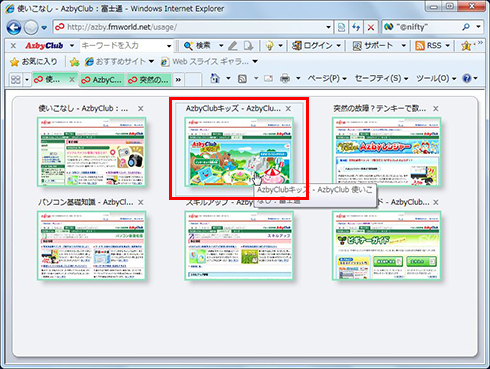Close the ビギナーガイド thumbnail

click(x=436, y=202)
